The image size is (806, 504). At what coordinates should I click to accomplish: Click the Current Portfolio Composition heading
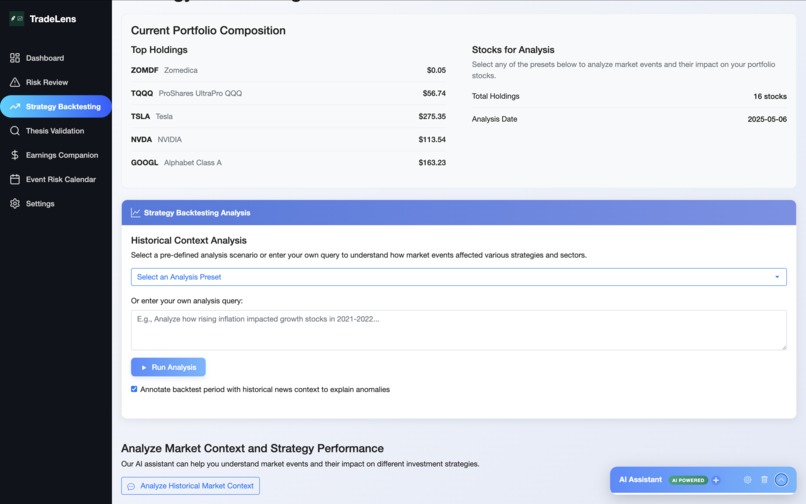[x=208, y=30]
